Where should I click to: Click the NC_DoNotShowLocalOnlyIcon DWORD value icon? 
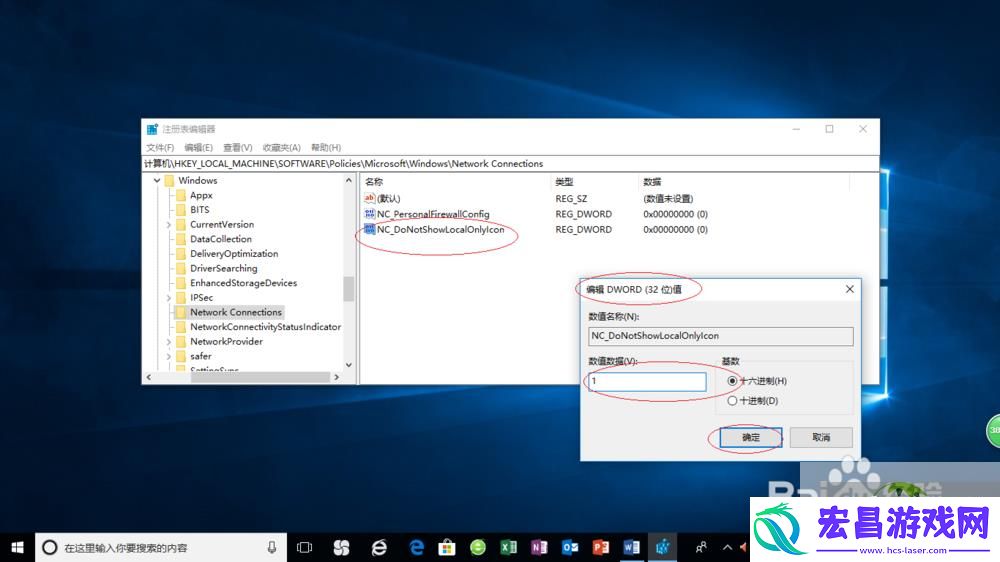[369, 229]
